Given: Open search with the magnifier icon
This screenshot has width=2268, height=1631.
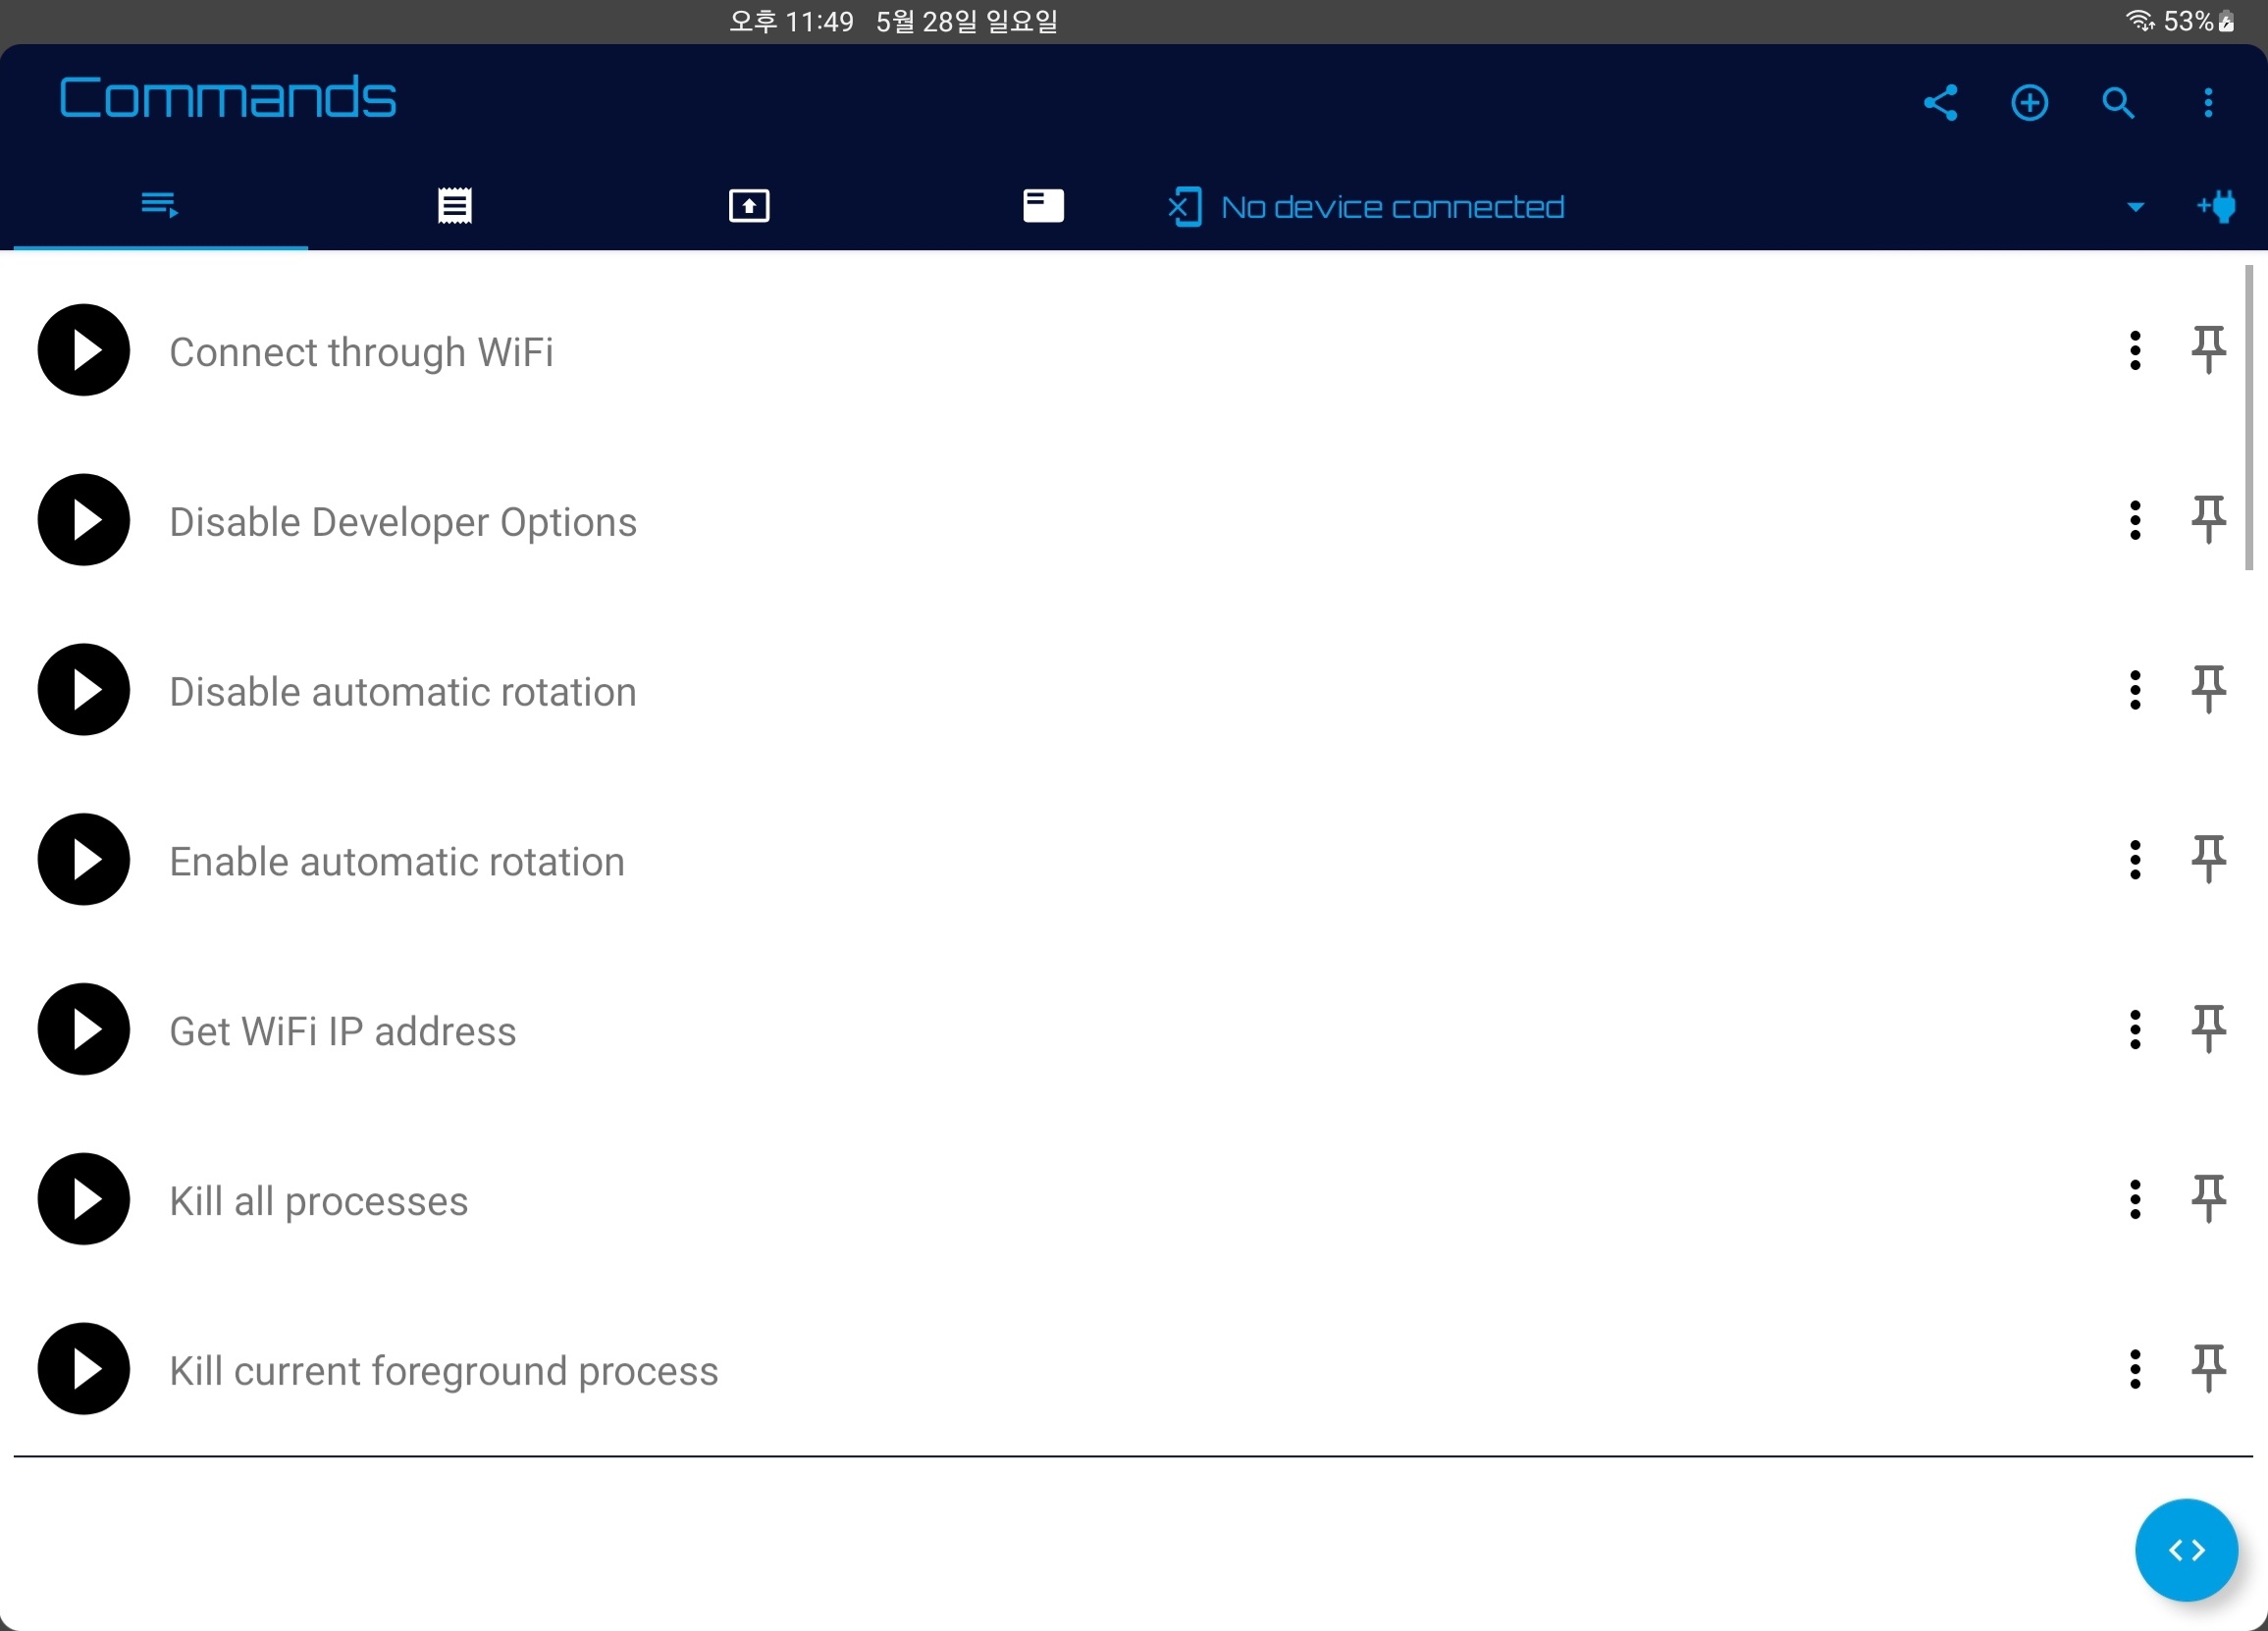Looking at the screenshot, I should tap(2118, 103).
